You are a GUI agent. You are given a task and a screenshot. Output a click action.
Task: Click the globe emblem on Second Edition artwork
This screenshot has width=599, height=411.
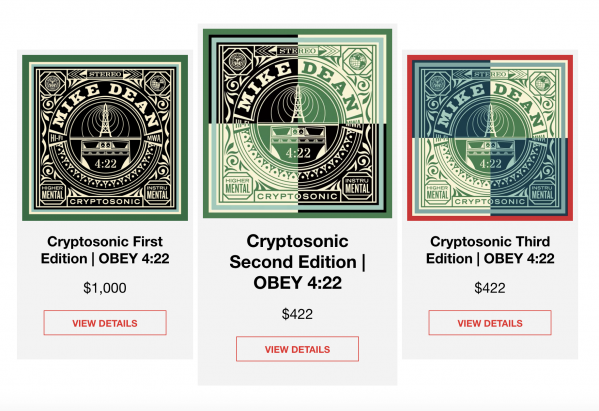358,60
